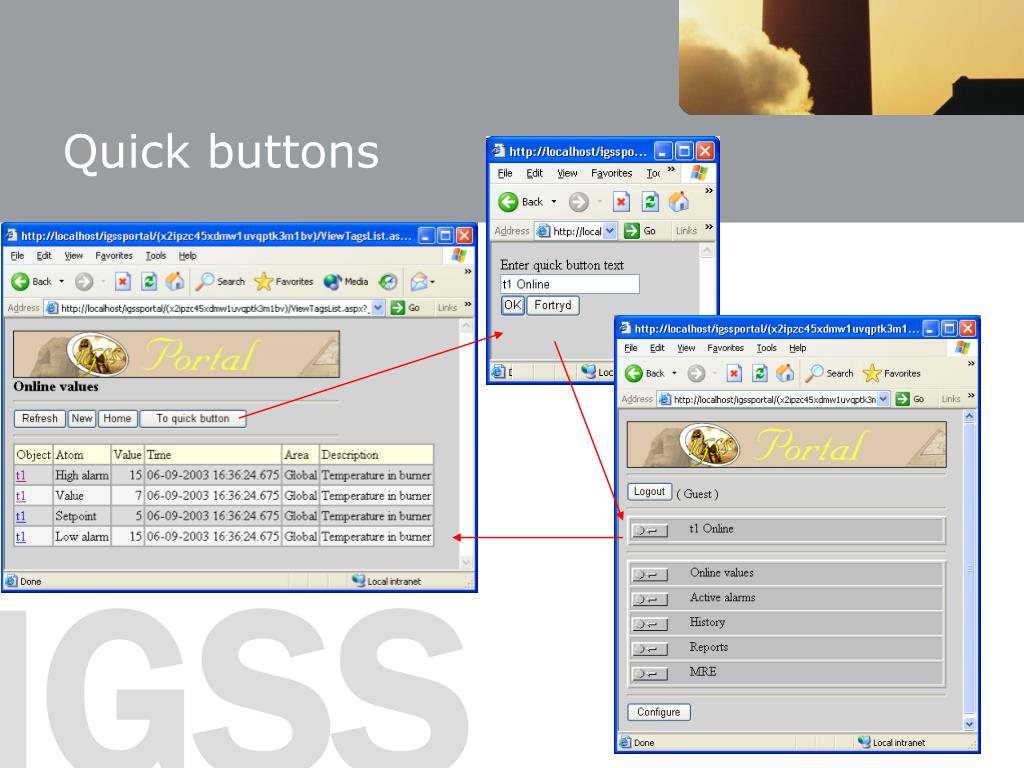Click the New button under Online values
Image resolution: width=1024 pixels, height=768 pixels.
coord(82,419)
